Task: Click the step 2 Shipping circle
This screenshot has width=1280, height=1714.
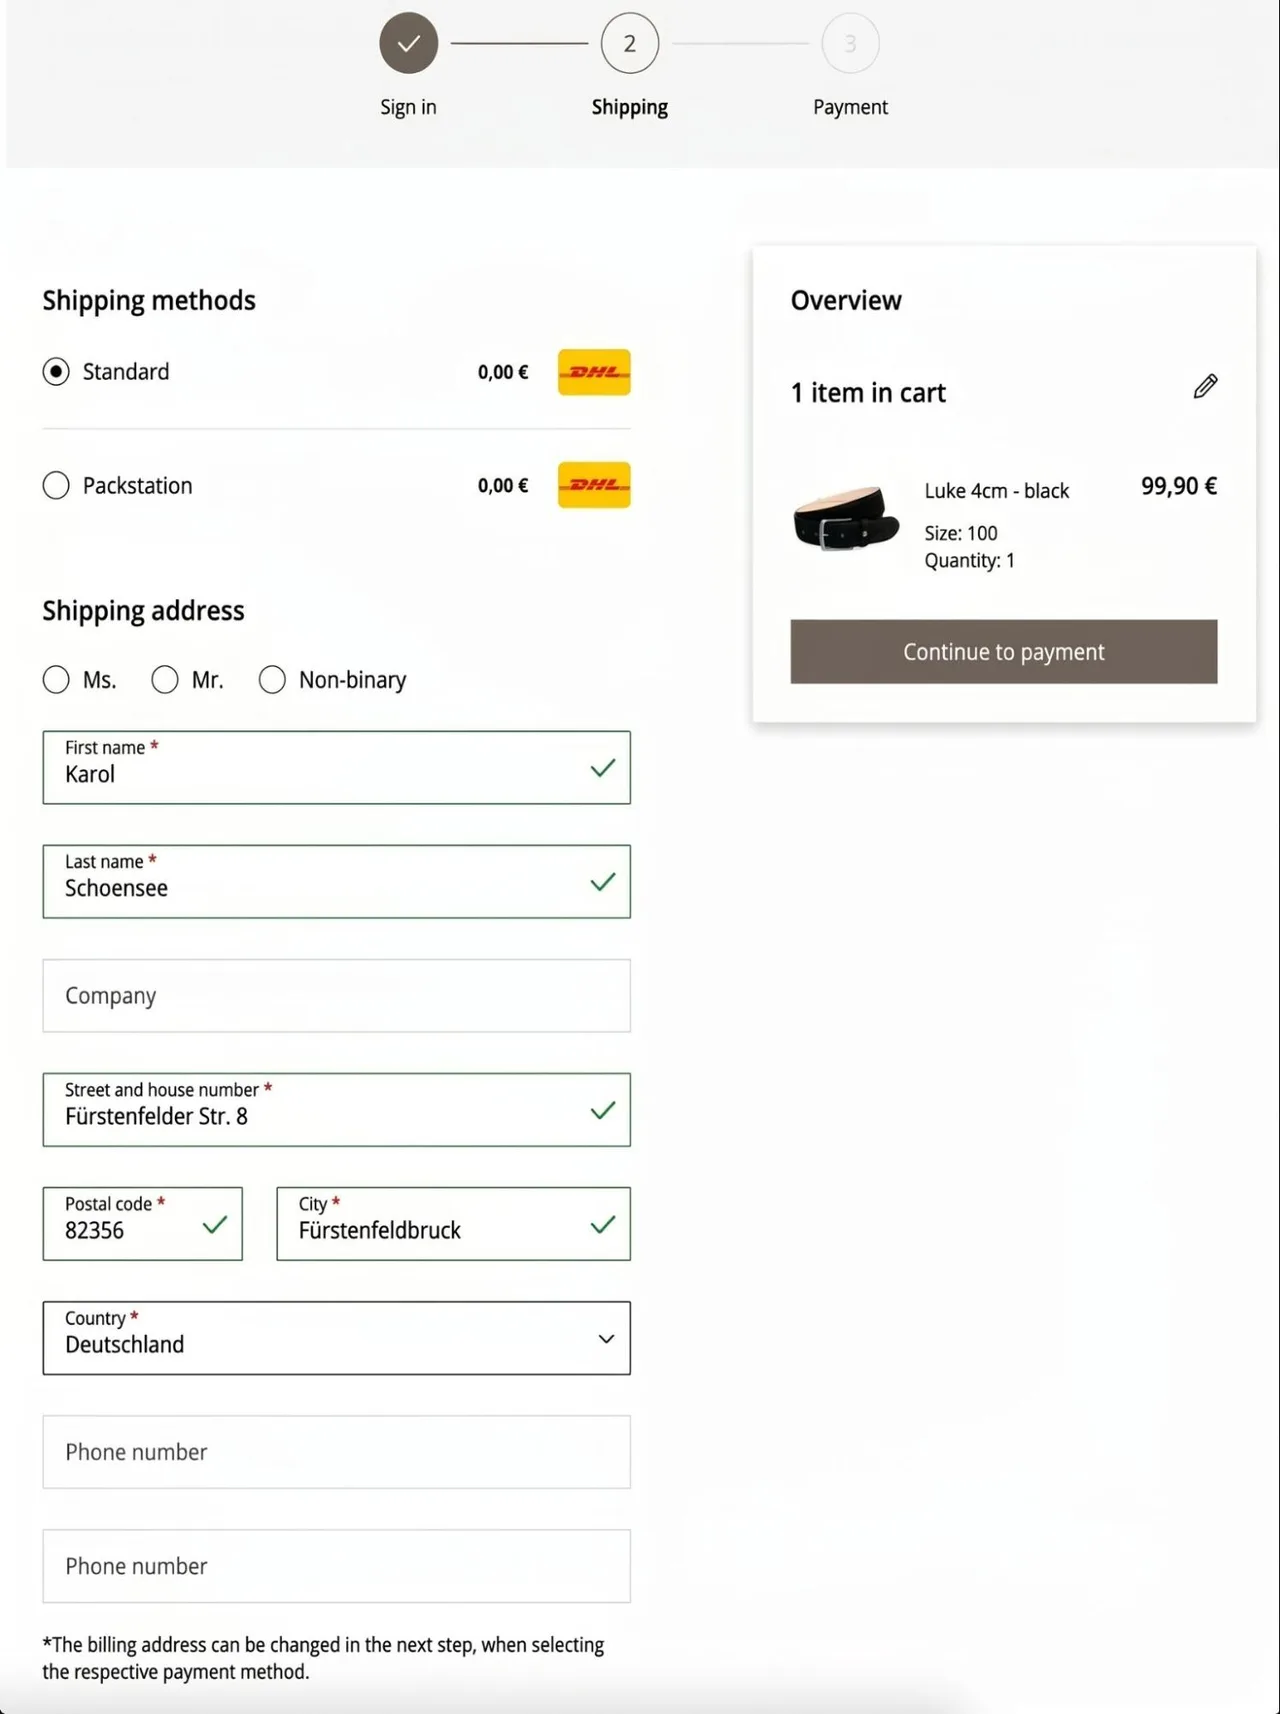Action: [x=630, y=43]
